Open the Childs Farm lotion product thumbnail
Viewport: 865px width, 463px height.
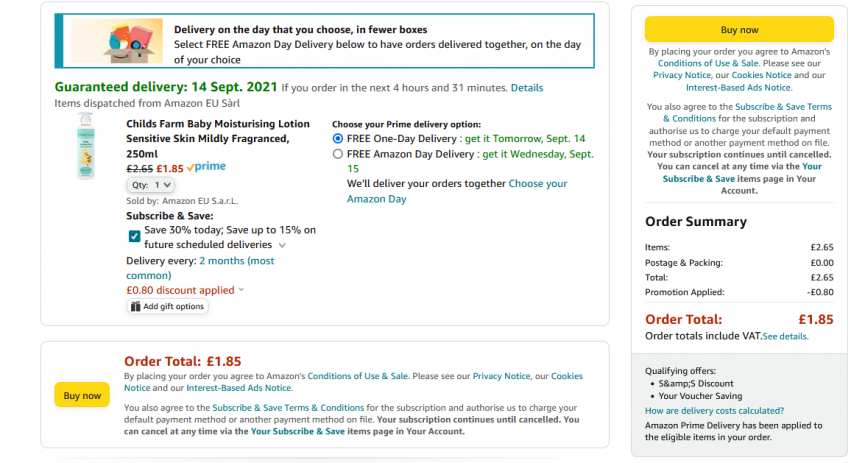point(86,146)
